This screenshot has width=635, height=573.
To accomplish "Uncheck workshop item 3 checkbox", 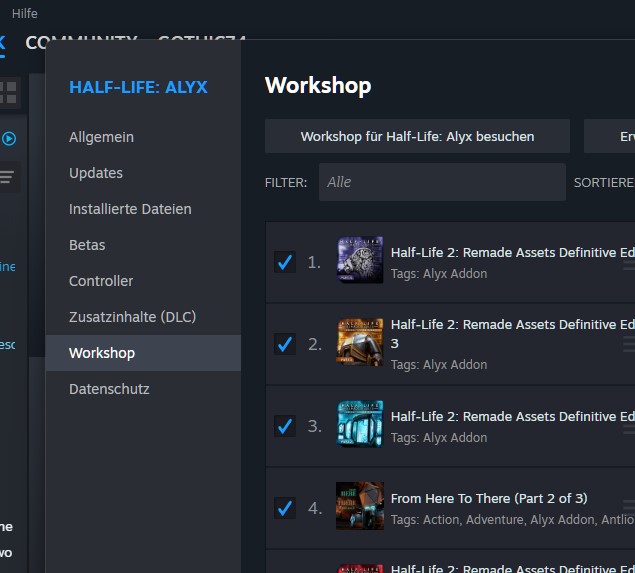I will point(285,426).
